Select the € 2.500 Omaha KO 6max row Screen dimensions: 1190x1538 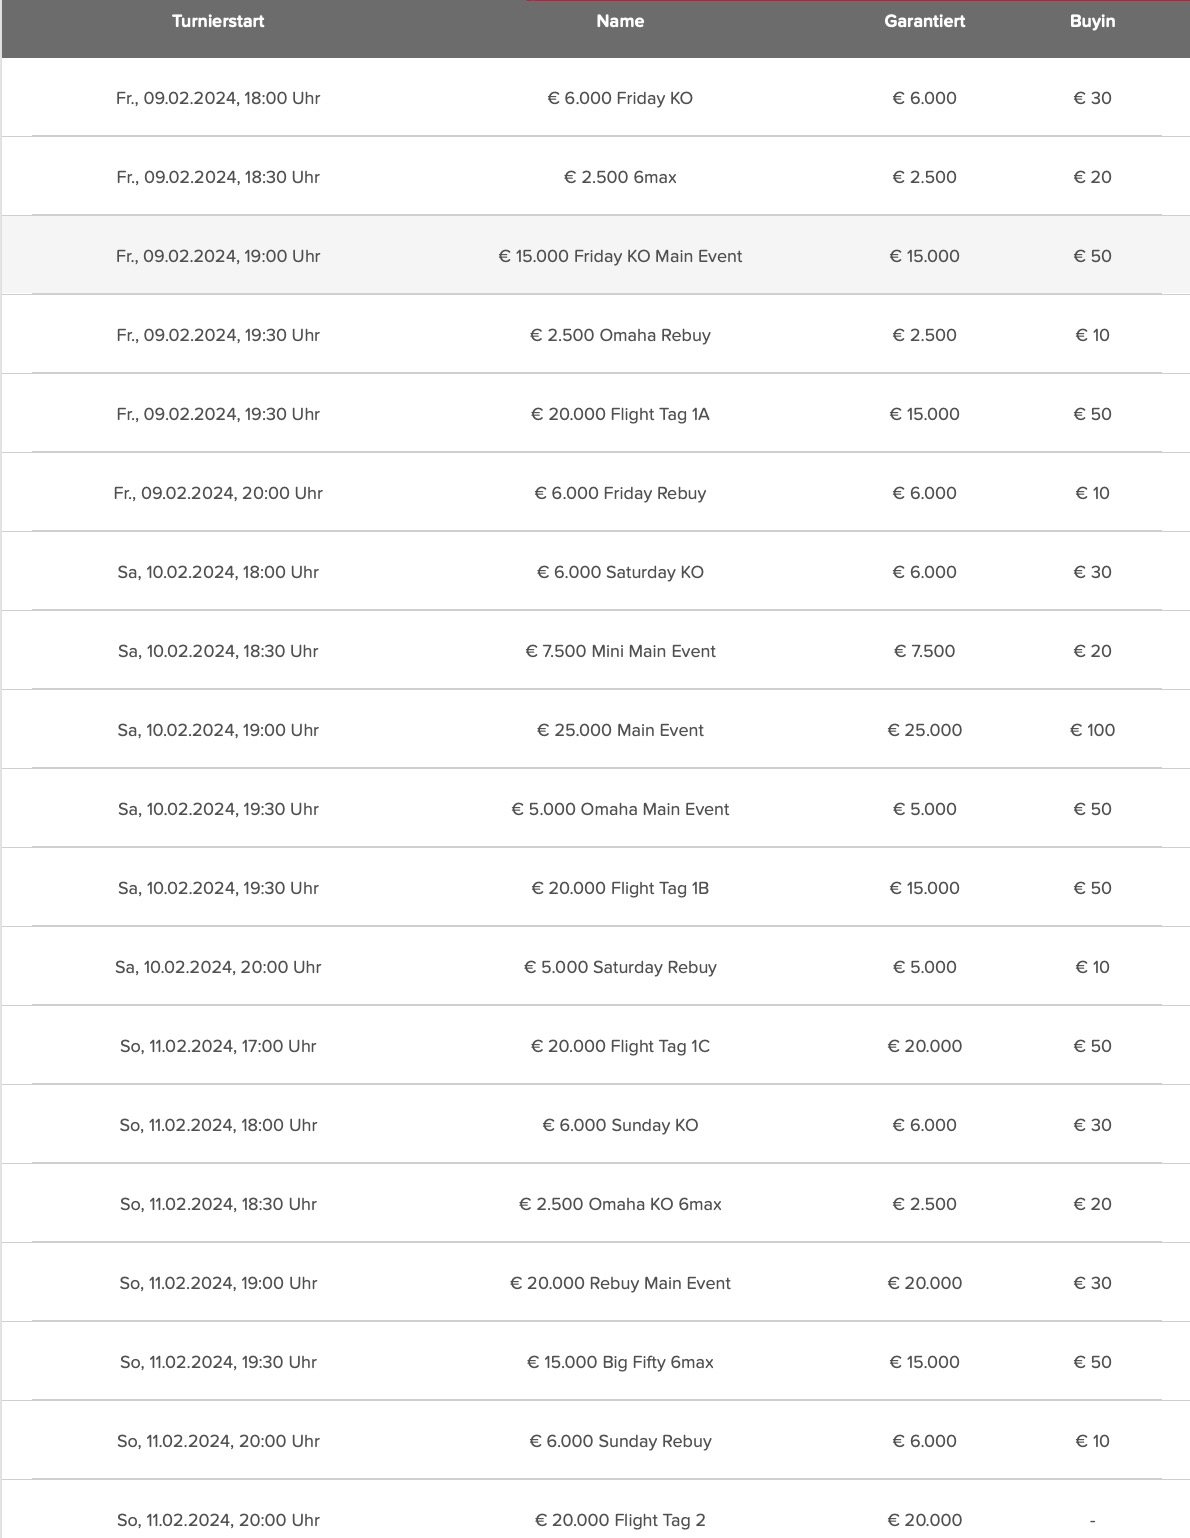[x=620, y=1204]
